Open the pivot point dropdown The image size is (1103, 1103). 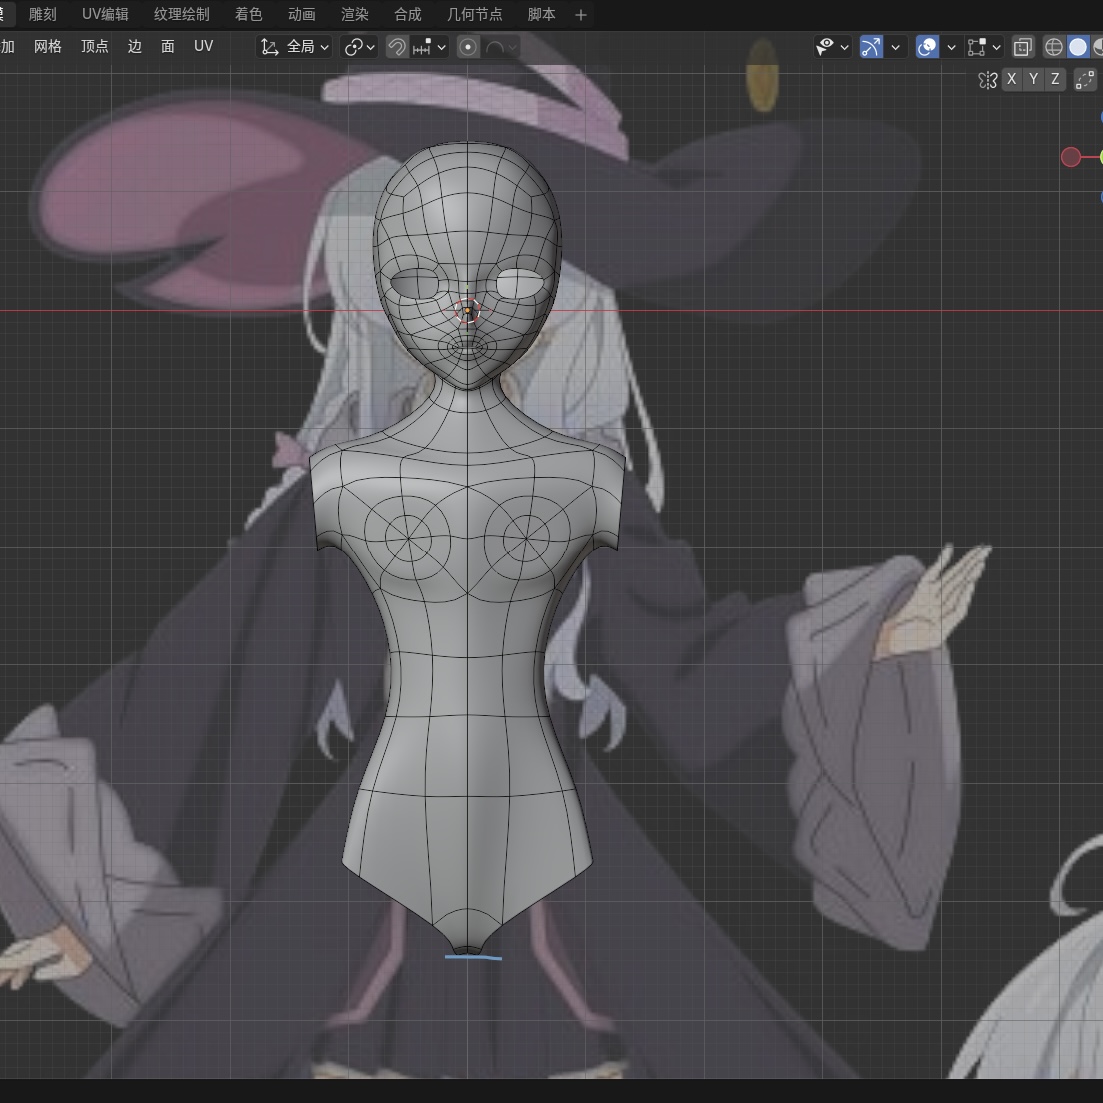(x=359, y=47)
